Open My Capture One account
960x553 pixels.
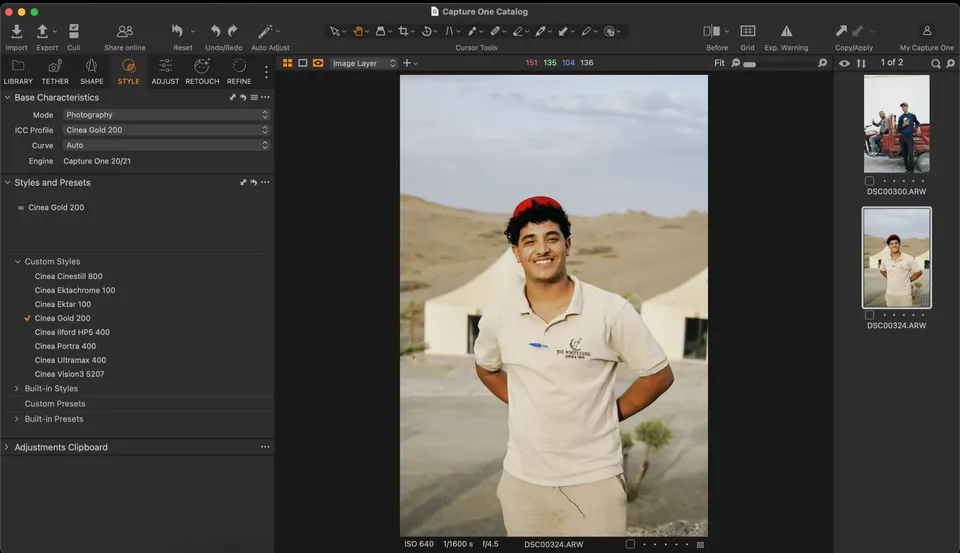tap(927, 31)
